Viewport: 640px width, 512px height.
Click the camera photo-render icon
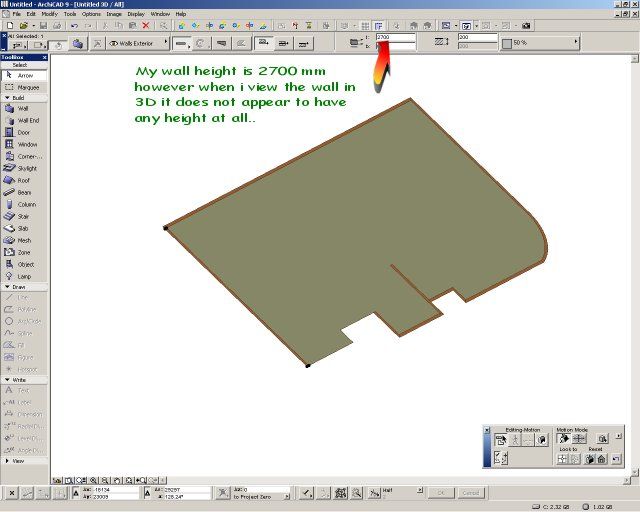point(526,26)
